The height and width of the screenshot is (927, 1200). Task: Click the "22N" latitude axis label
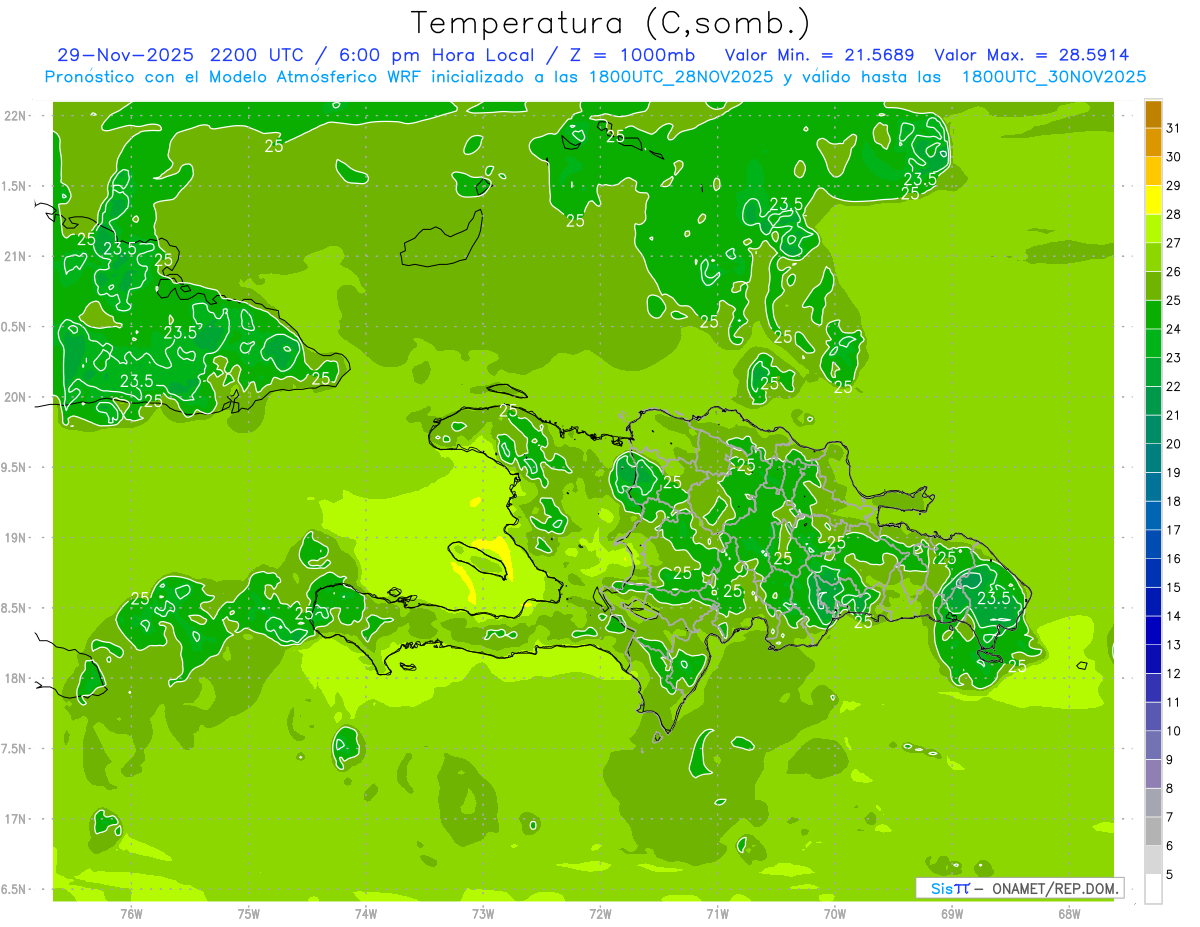coord(16,116)
